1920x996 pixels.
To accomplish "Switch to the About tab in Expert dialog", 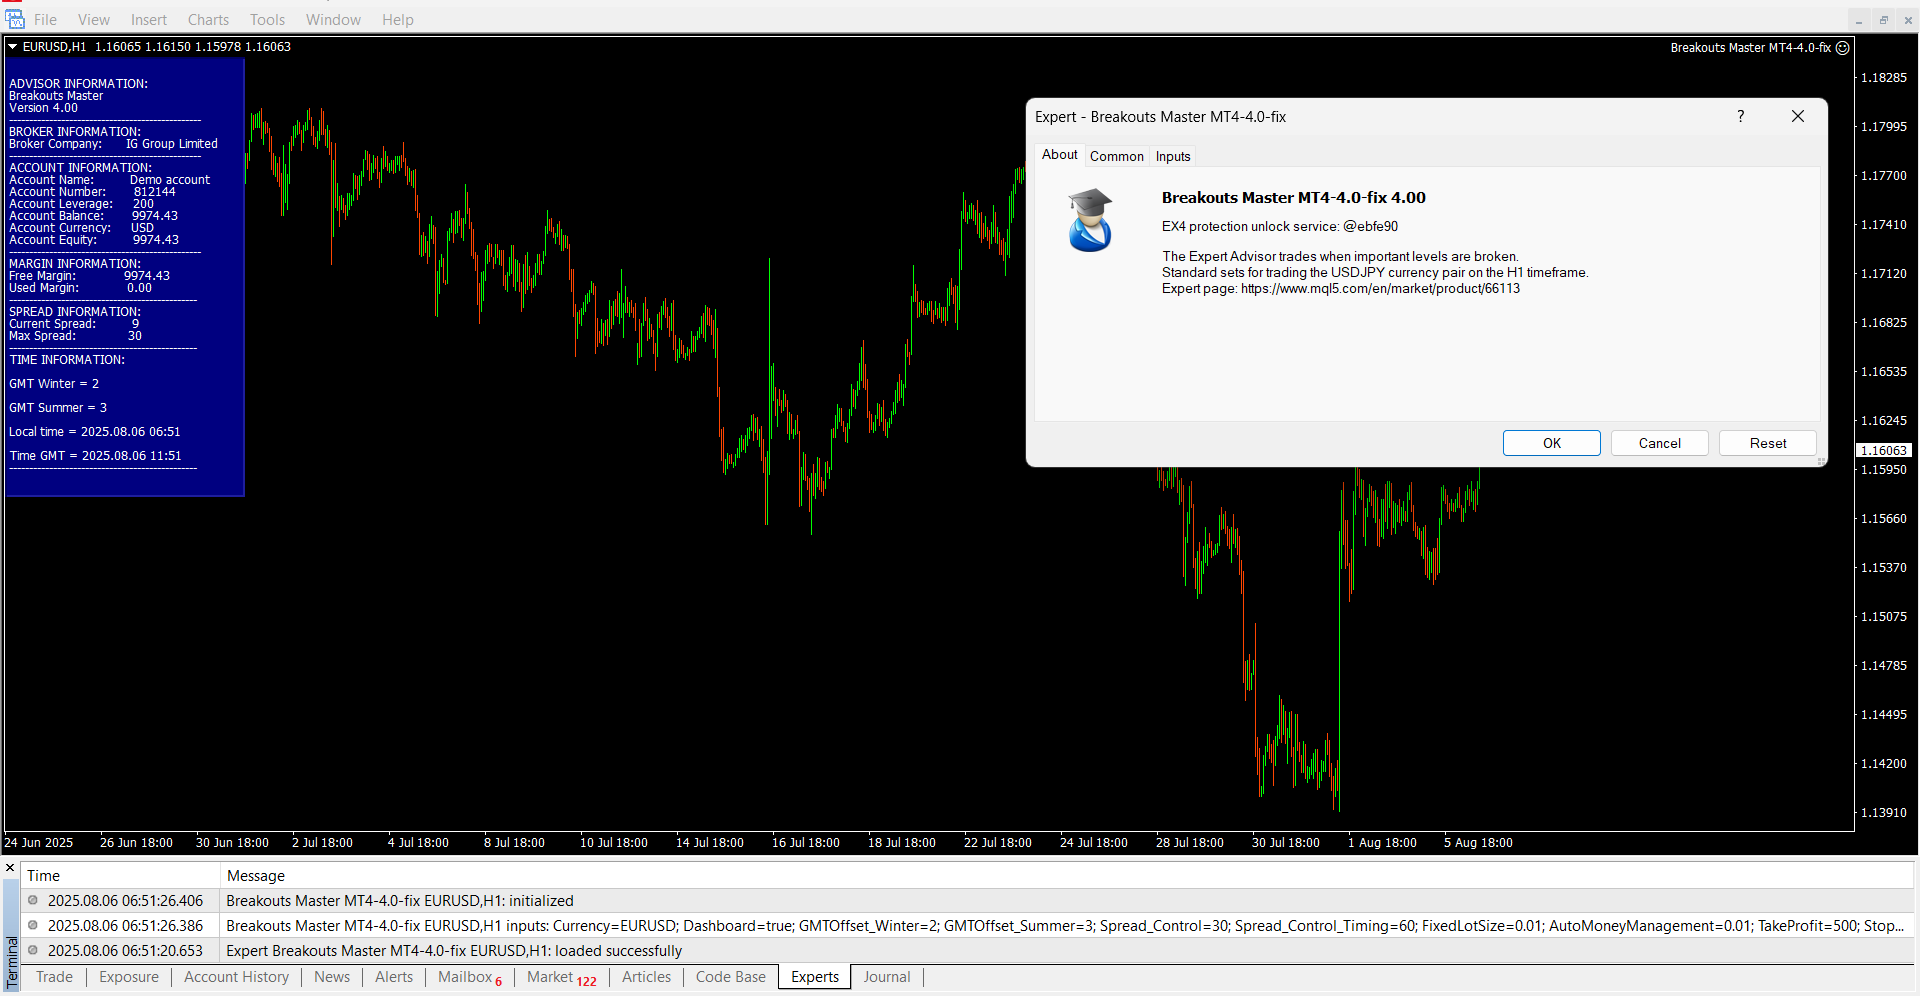I will point(1059,154).
